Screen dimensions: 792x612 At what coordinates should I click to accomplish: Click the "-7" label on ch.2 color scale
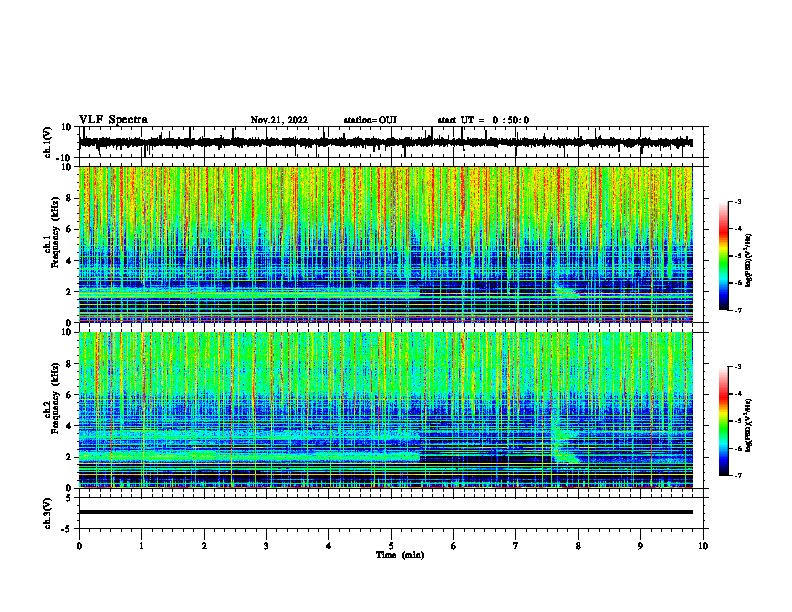[737, 475]
